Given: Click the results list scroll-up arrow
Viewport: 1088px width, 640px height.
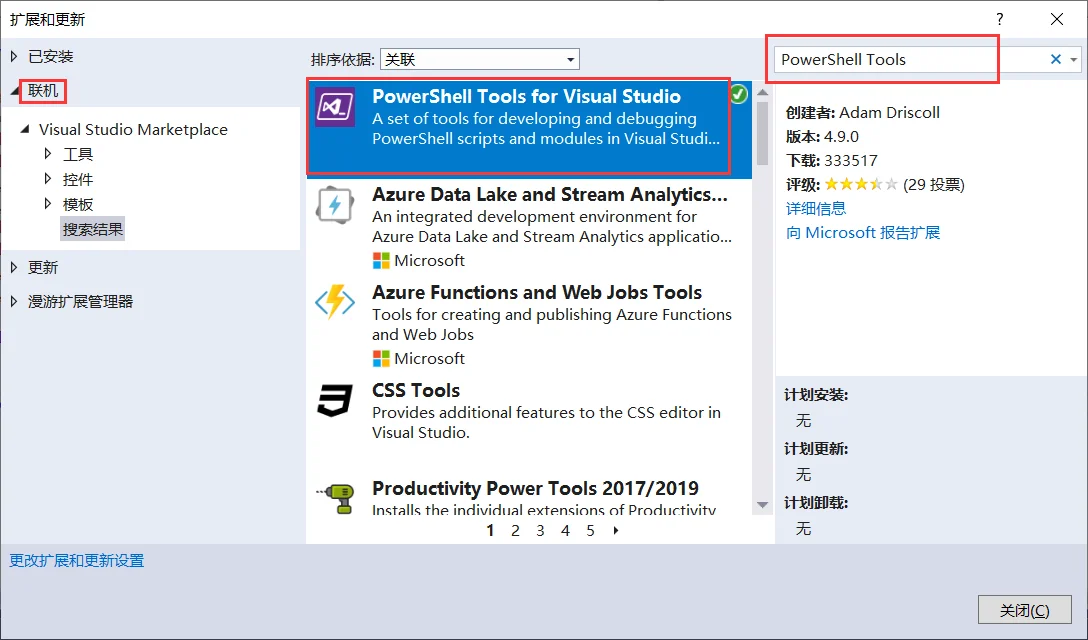Looking at the screenshot, I should point(763,92).
